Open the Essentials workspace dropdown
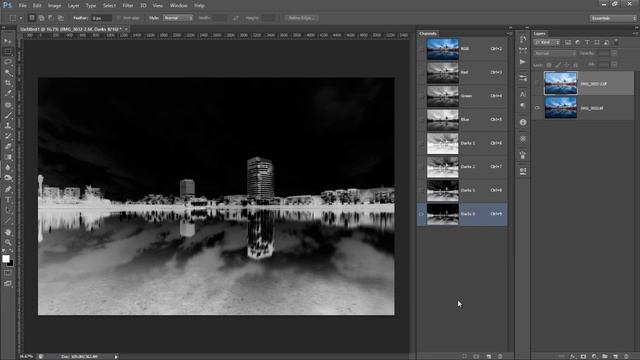This screenshot has width=640, height=360. click(613, 18)
